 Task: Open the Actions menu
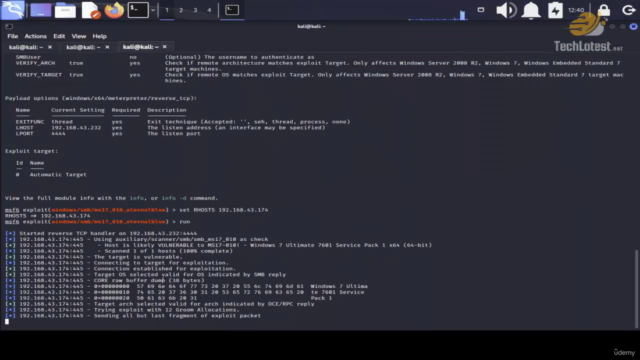coord(36,36)
